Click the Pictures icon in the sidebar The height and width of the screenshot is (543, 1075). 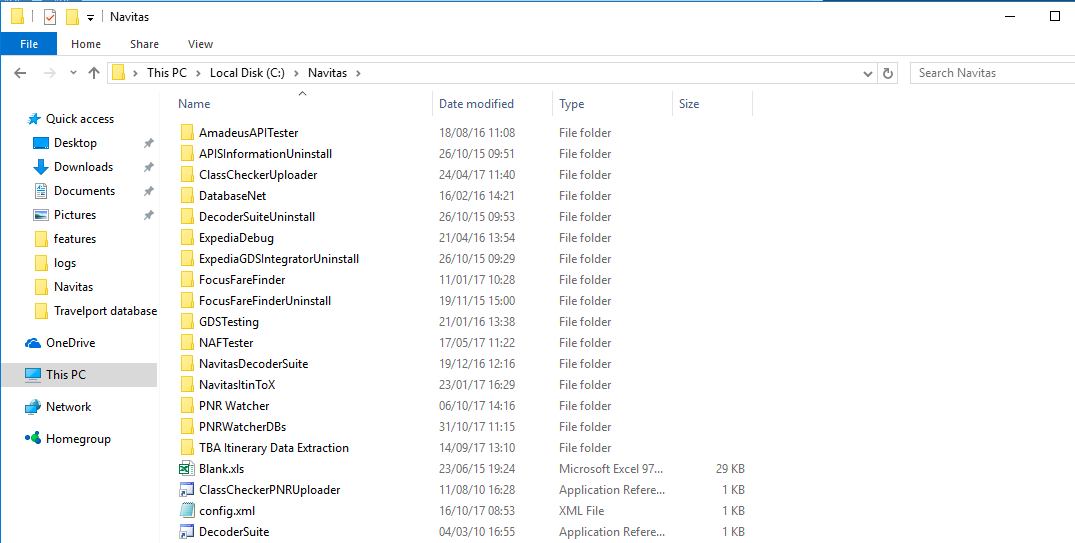tap(41, 215)
